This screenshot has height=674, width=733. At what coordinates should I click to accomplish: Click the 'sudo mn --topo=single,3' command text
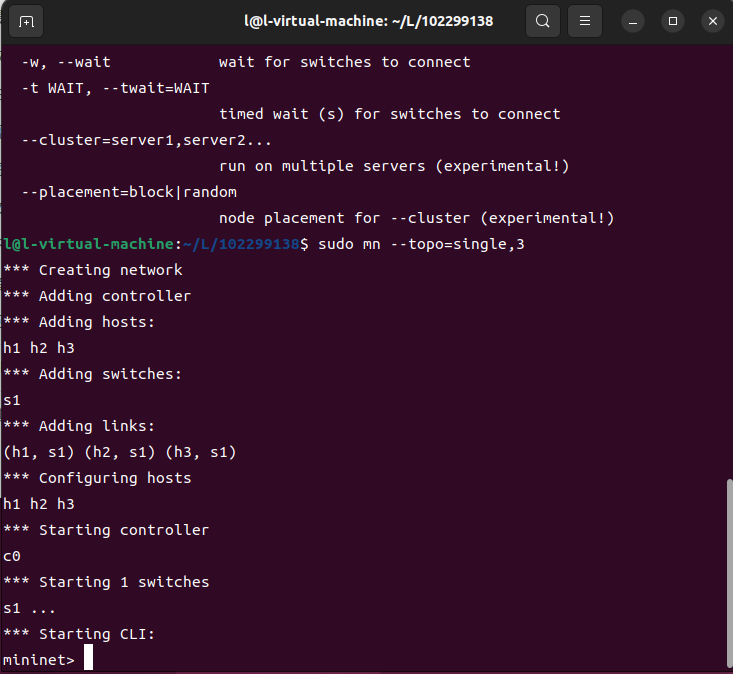421,244
